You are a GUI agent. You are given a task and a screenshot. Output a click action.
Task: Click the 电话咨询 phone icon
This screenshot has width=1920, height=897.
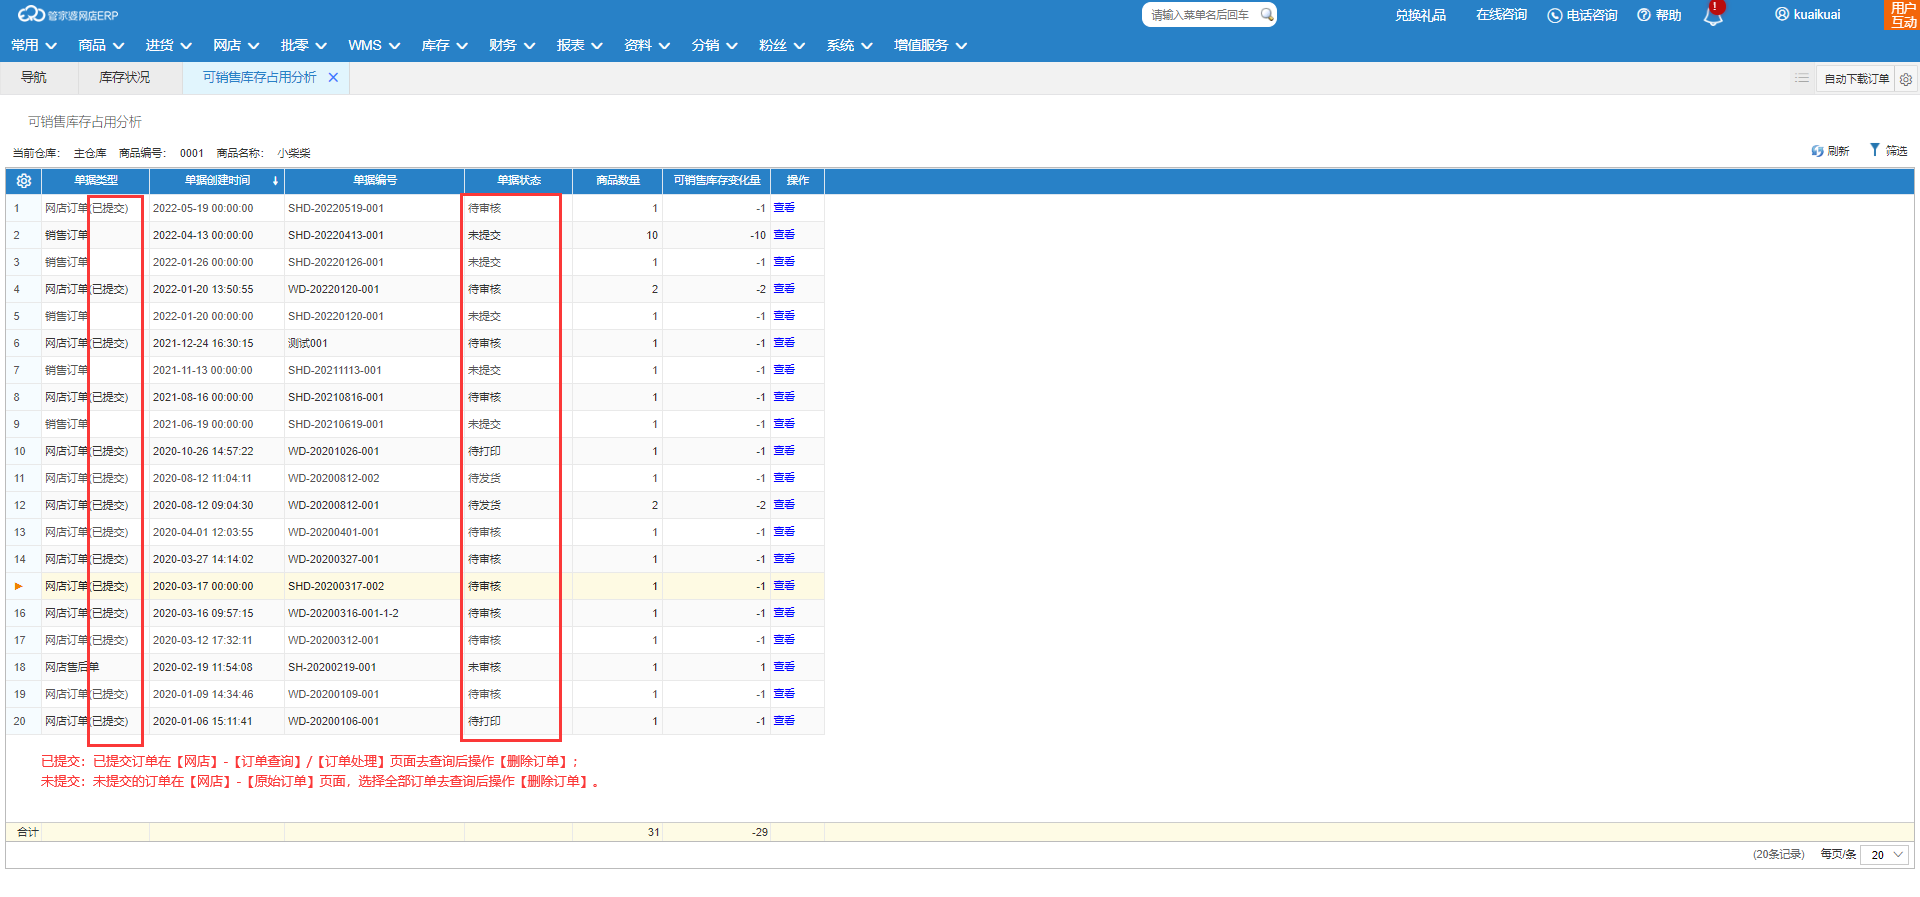[x=1554, y=15]
